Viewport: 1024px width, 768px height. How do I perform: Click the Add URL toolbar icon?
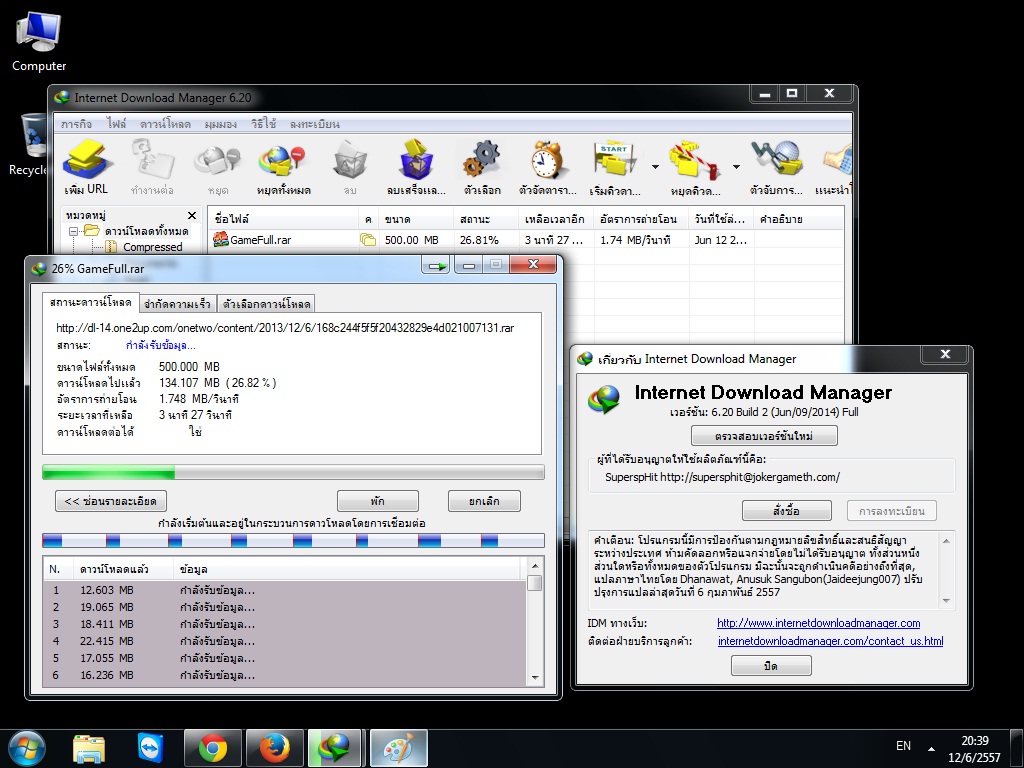(86, 167)
